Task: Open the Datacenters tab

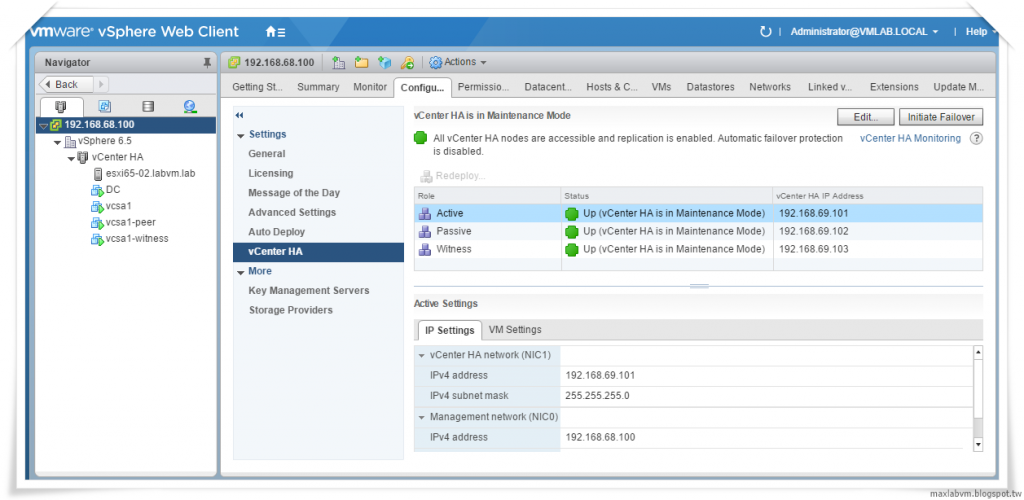Action: 548,87
